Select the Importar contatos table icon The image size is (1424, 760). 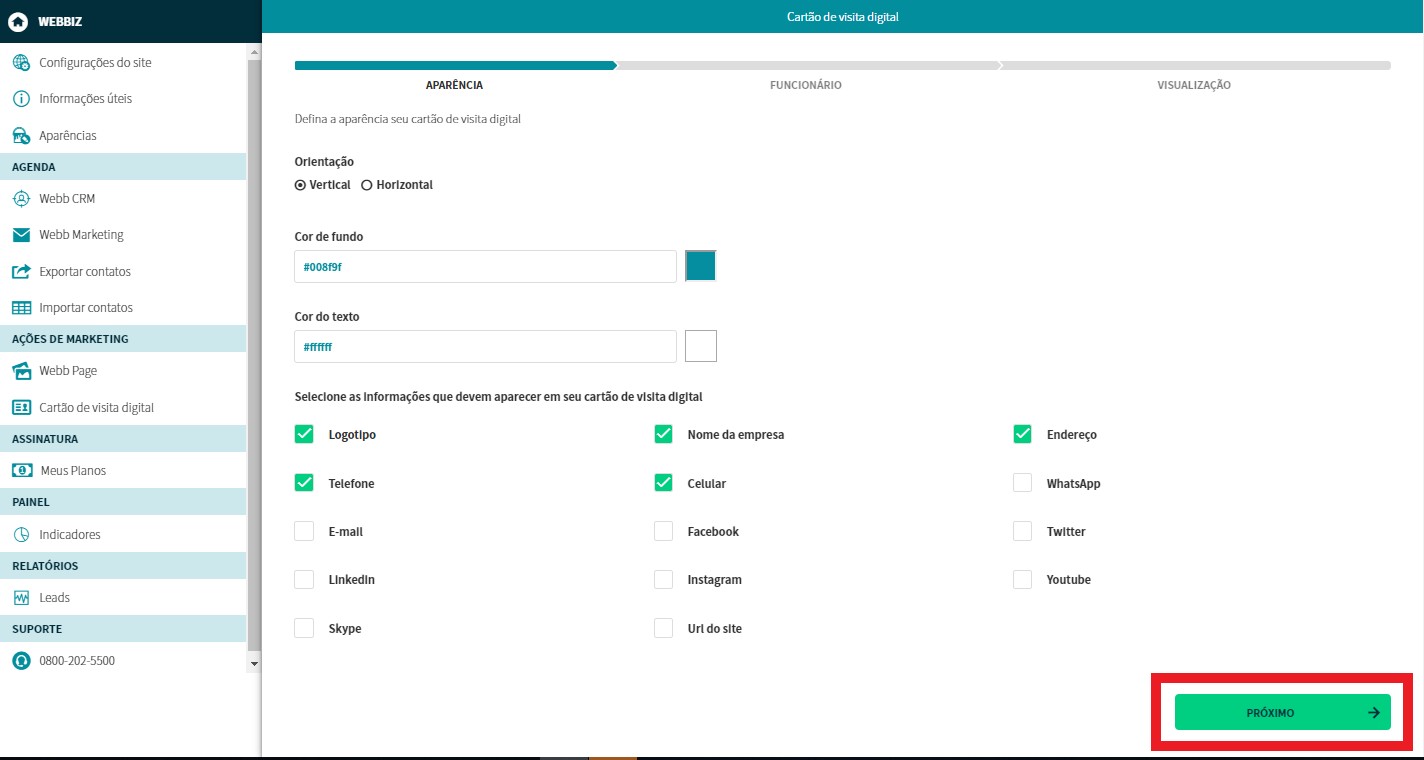coord(21,308)
